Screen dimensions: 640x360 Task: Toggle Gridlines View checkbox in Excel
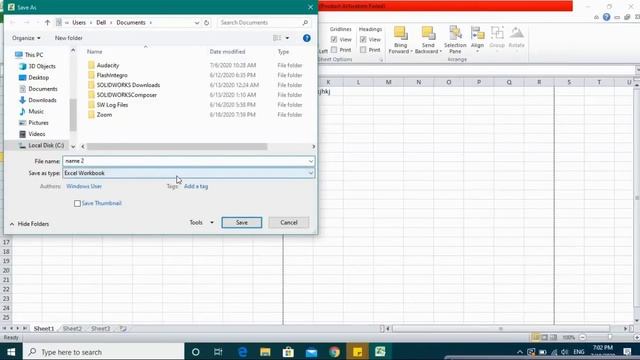334,40
